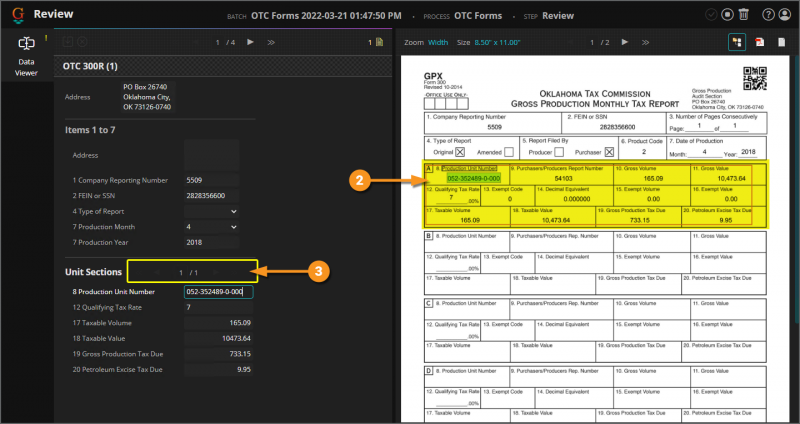Click Gross Value 10,473.64 on the form

click(731, 179)
